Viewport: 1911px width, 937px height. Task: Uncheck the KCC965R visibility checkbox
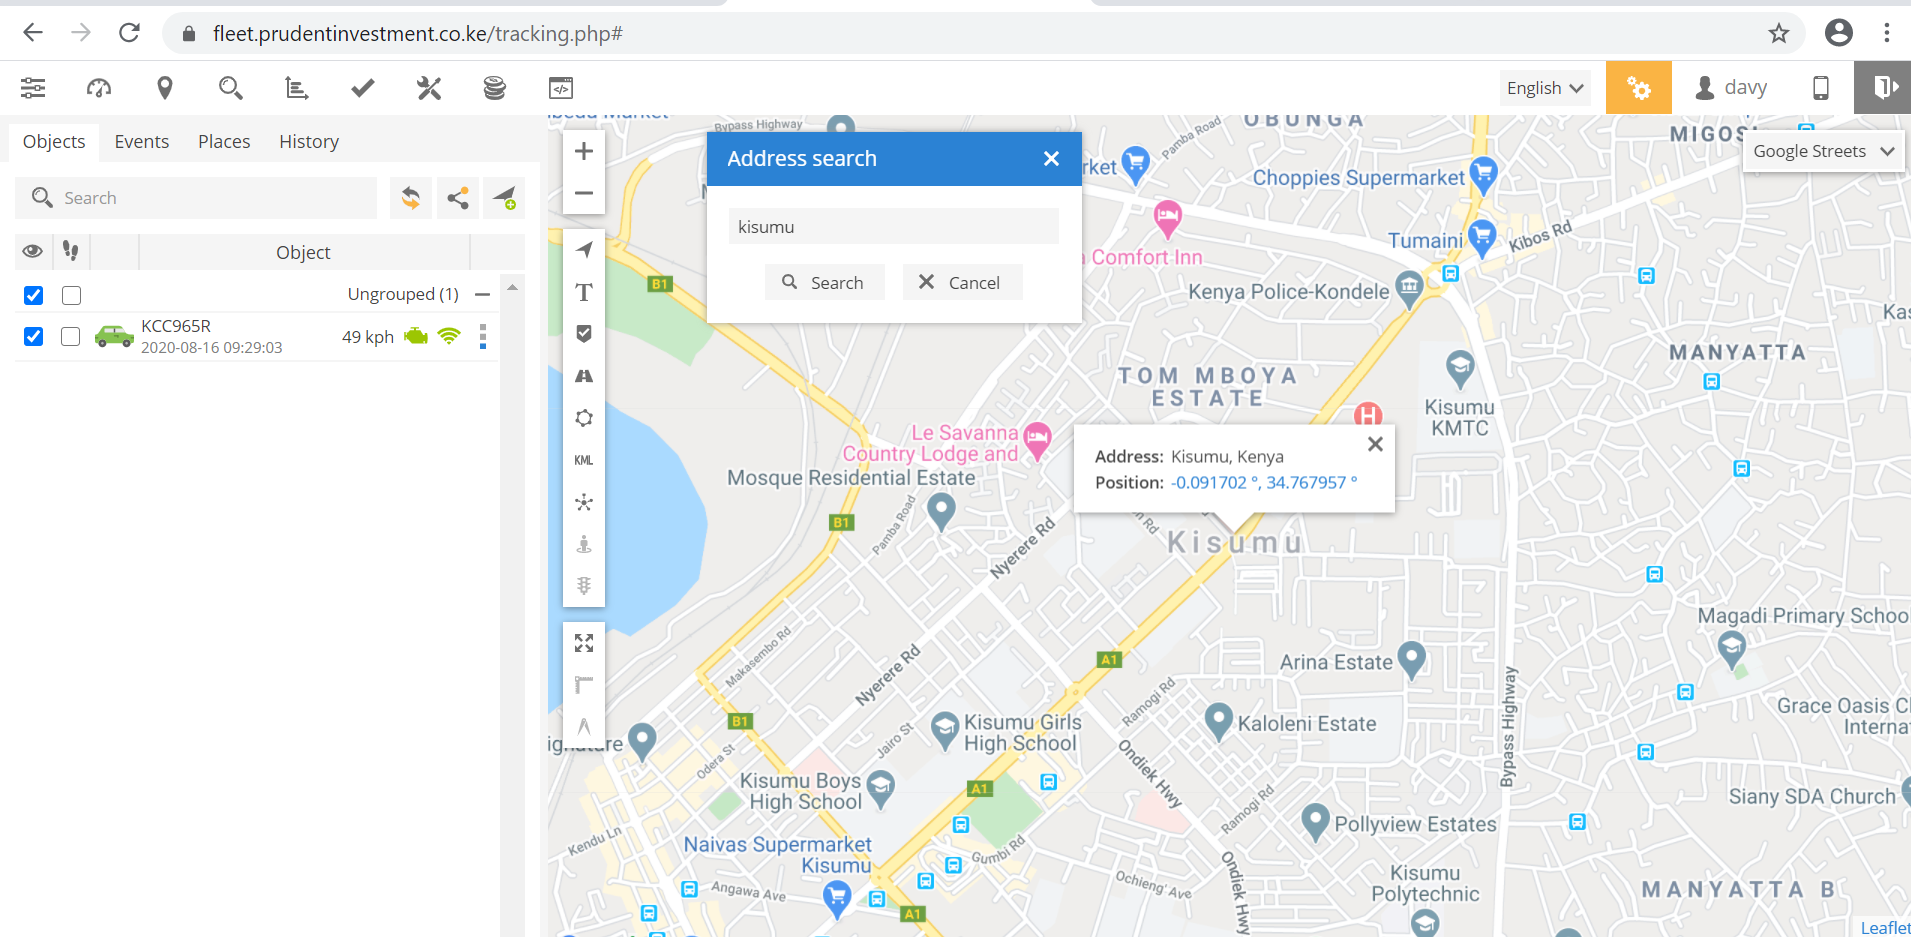(34, 336)
